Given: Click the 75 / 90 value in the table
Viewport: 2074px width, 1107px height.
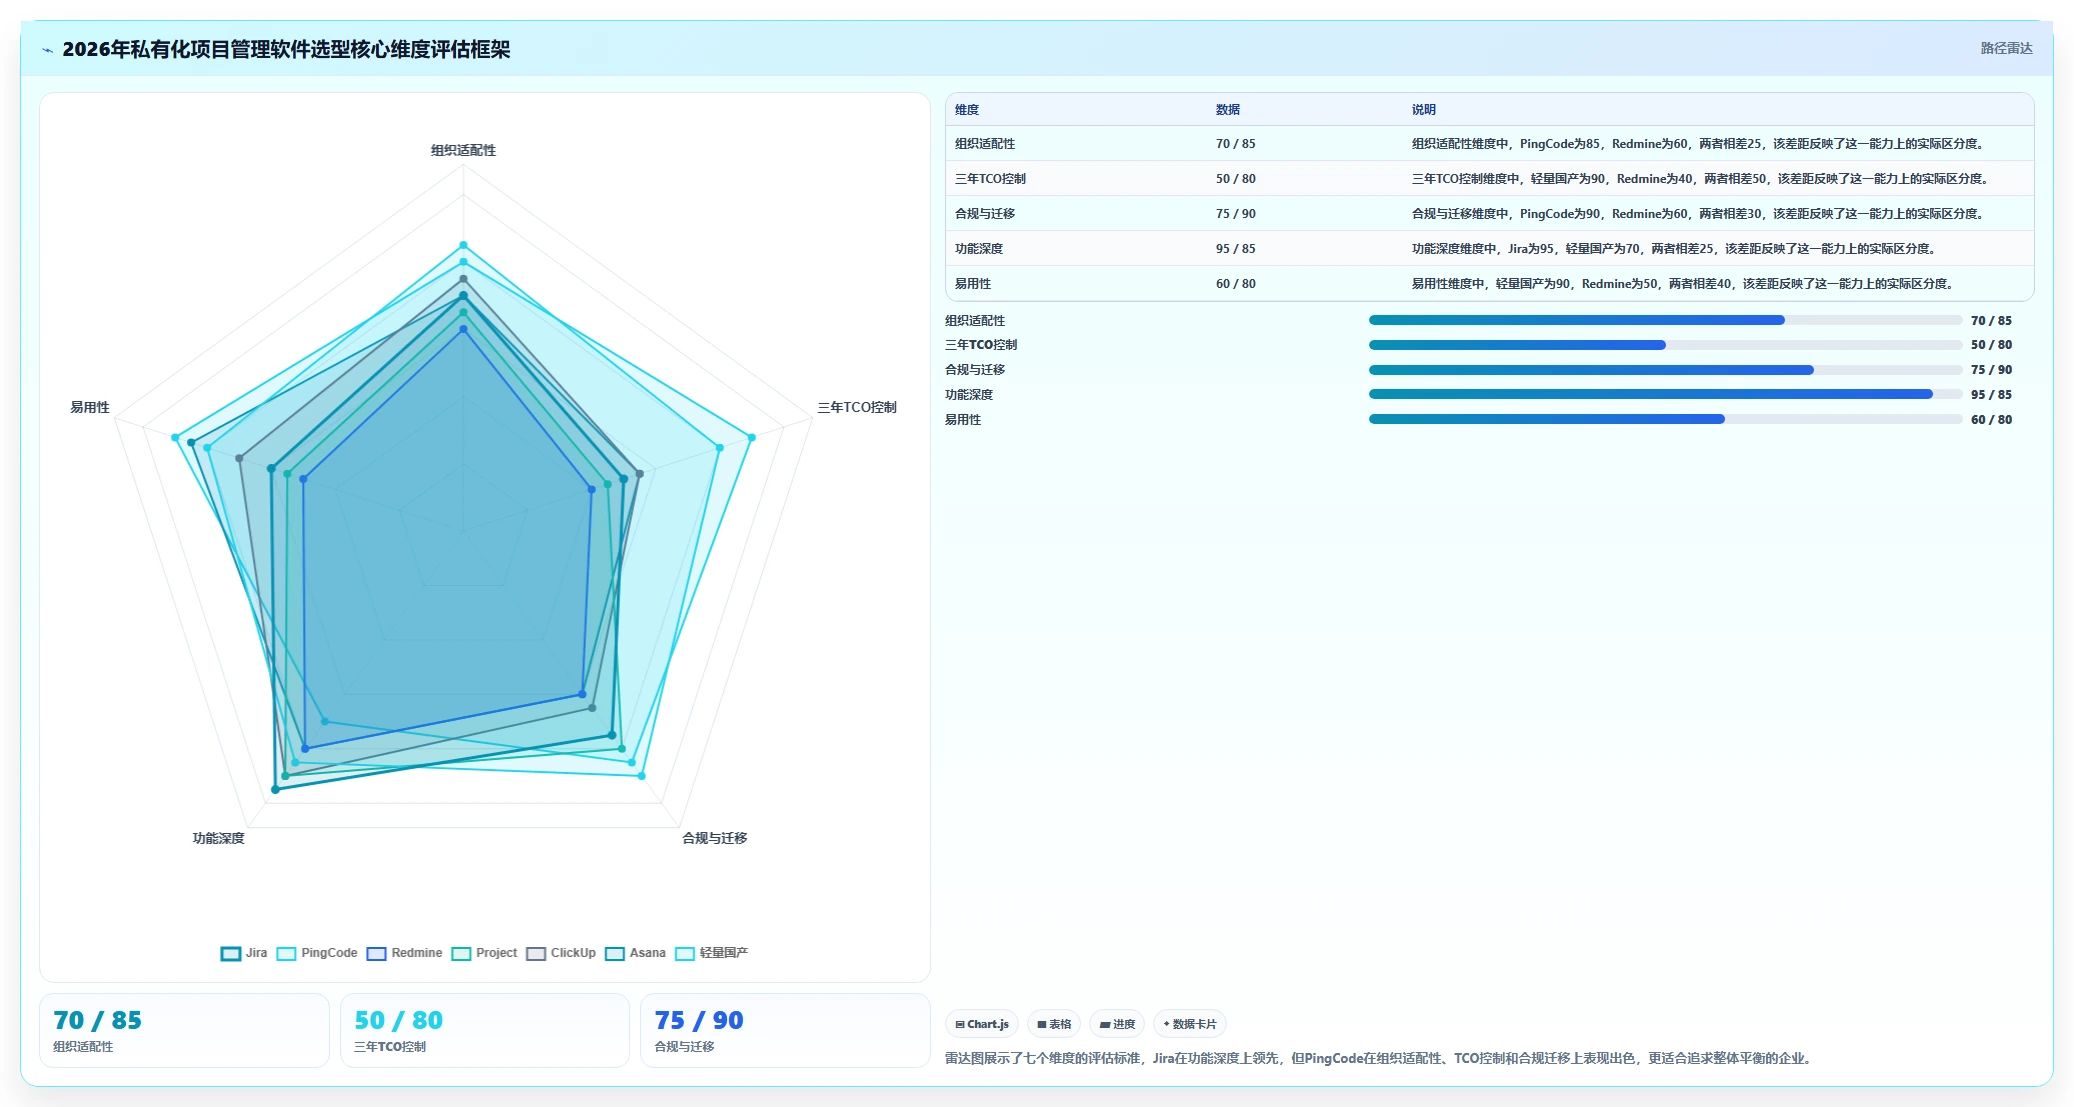Looking at the screenshot, I should point(1236,214).
